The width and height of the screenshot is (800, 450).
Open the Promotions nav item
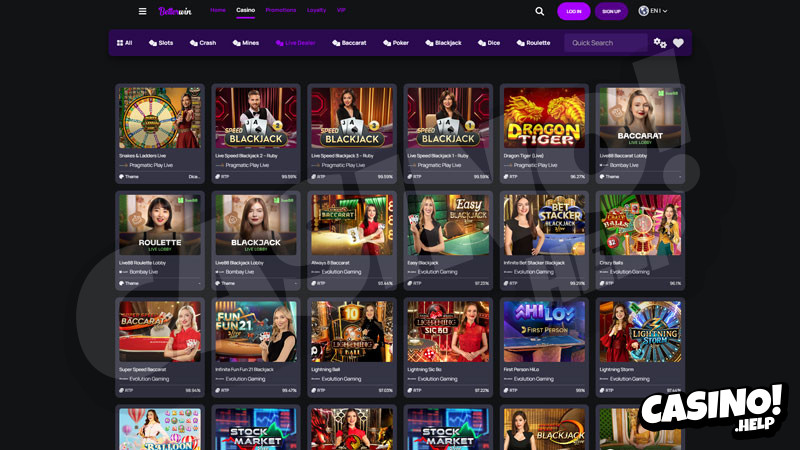coord(281,10)
